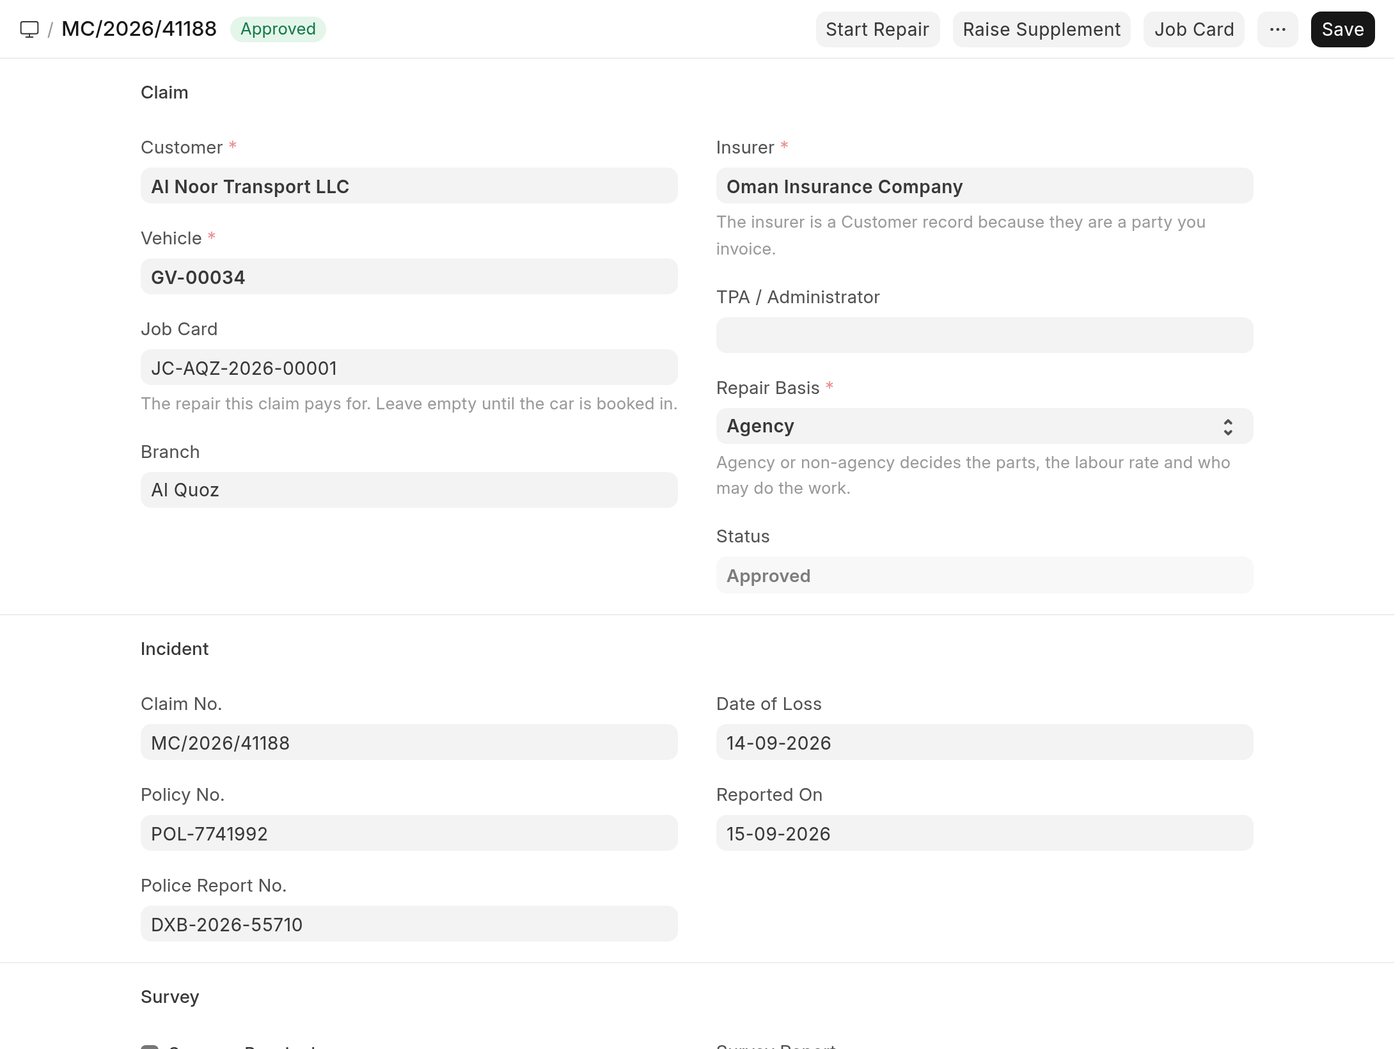1400x1049 pixels.
Task: Open the Job Card button in header
Action: [x=1194, y=29]
